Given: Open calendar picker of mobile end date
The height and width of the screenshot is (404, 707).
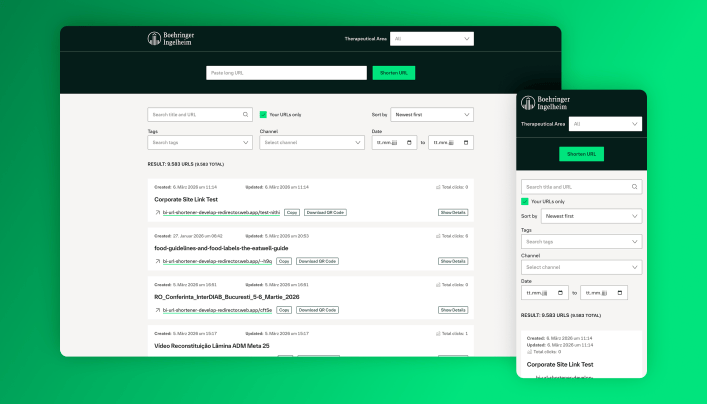Looking at the screenshot, I should coord(620,293).
